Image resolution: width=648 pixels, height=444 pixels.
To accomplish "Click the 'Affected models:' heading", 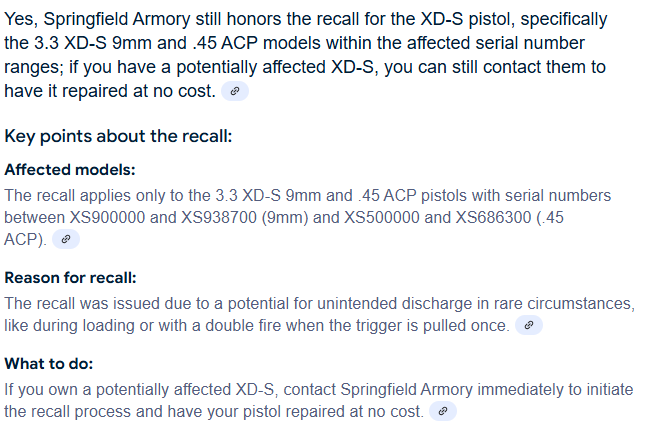I will (70, 169).
